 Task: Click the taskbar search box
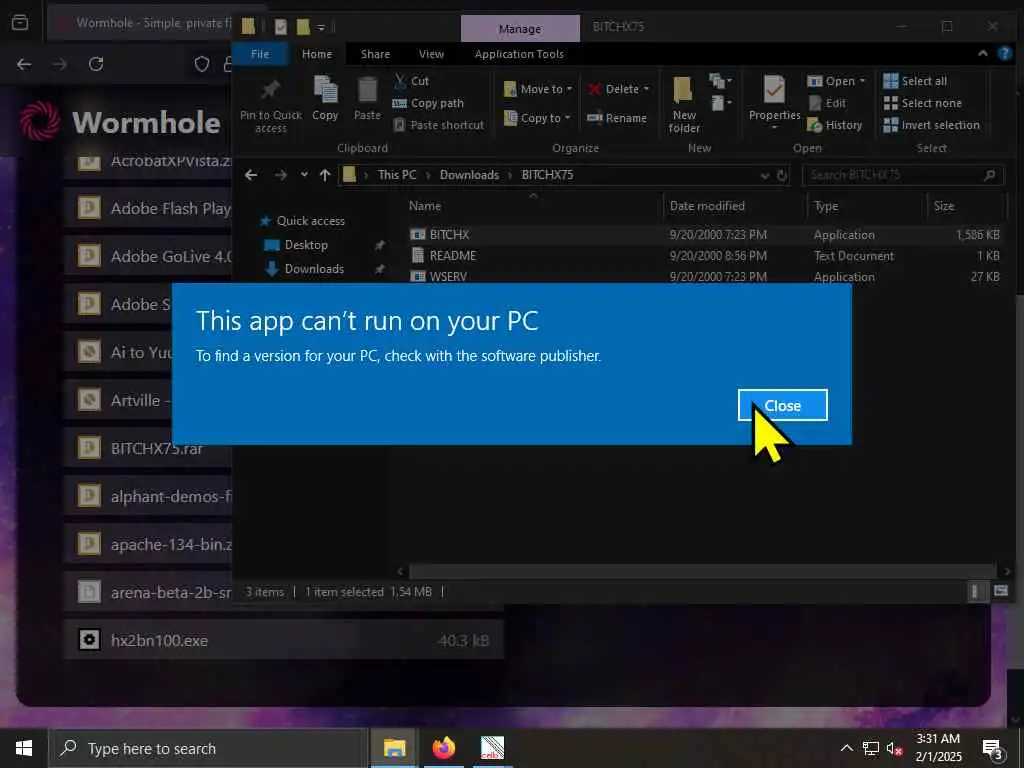[x=208, y=748]
